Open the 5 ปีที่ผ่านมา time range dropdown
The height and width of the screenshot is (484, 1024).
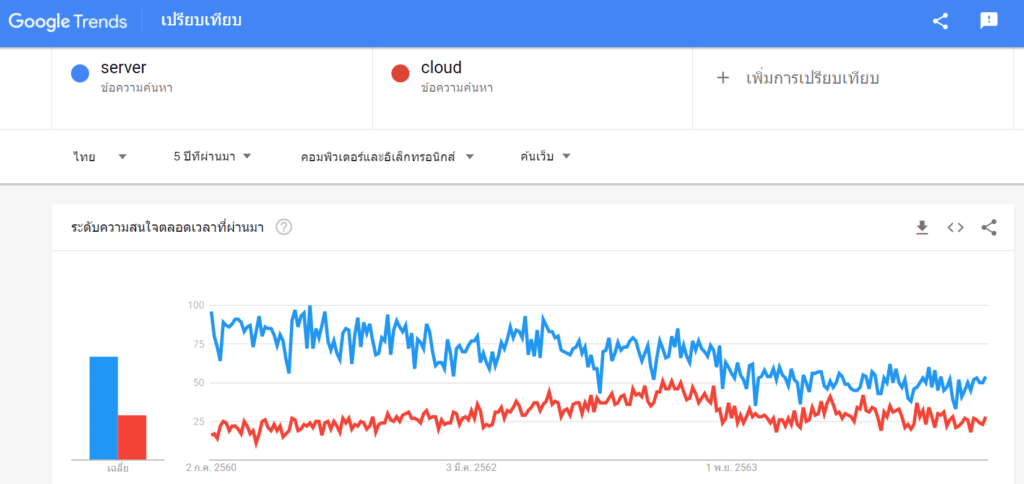click(x=212, y=157)
